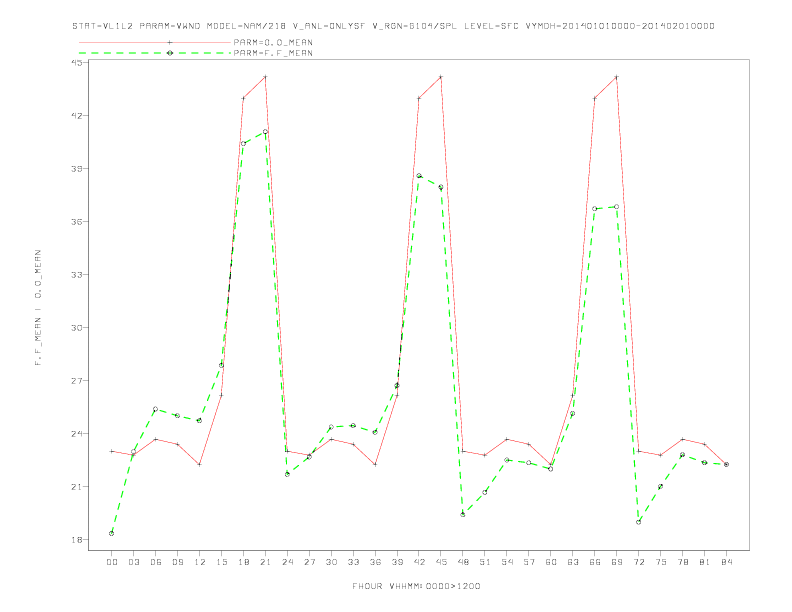
Task: Click x-axis tick label 30
Action: point(331,562)
